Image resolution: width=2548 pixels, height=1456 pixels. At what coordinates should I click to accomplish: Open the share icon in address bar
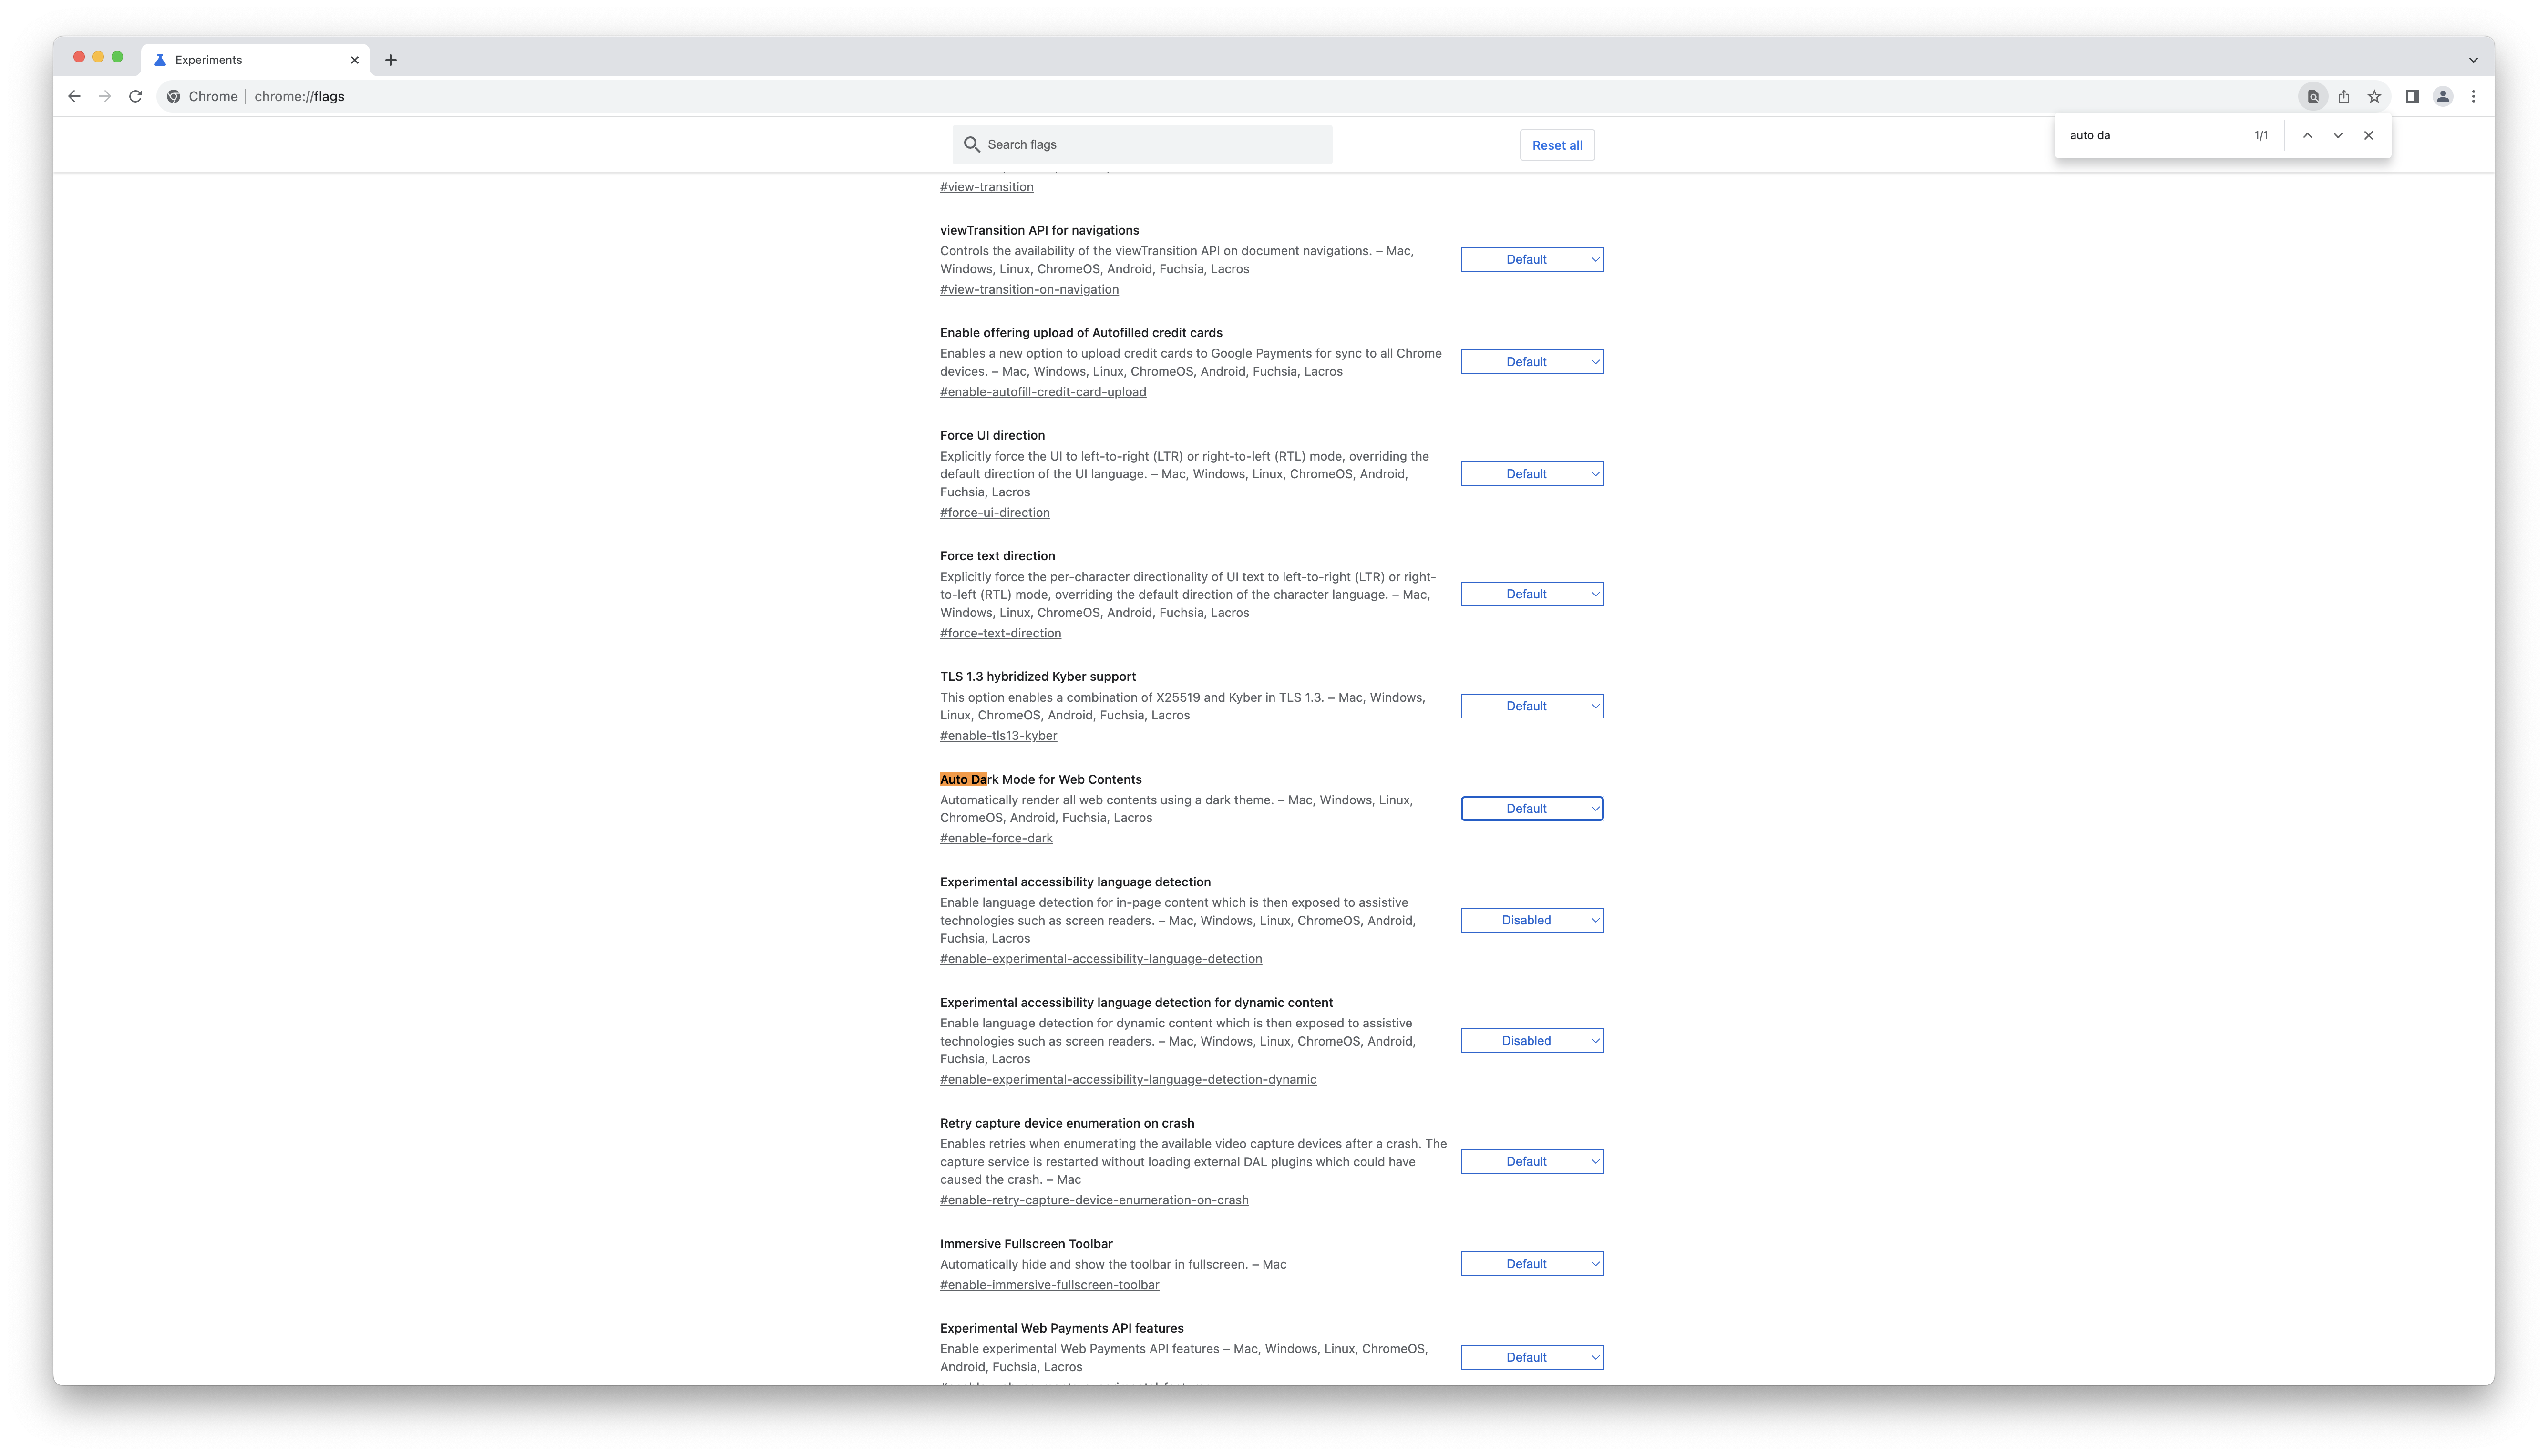[x=2344, y=97]
